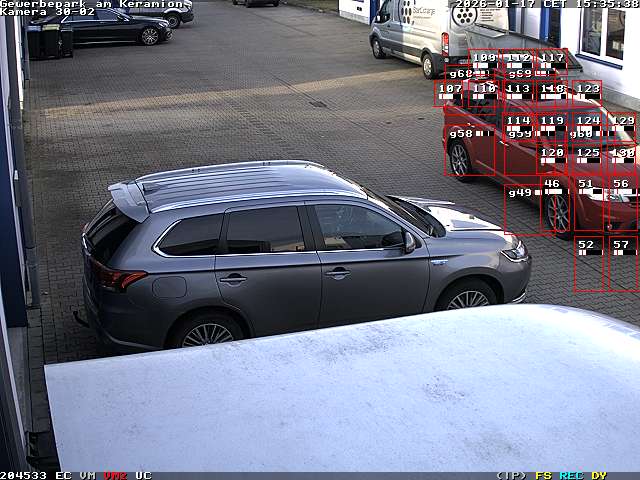640x480 pixels.
Task: Click the REC status indicator
Action: coord(571,475)
